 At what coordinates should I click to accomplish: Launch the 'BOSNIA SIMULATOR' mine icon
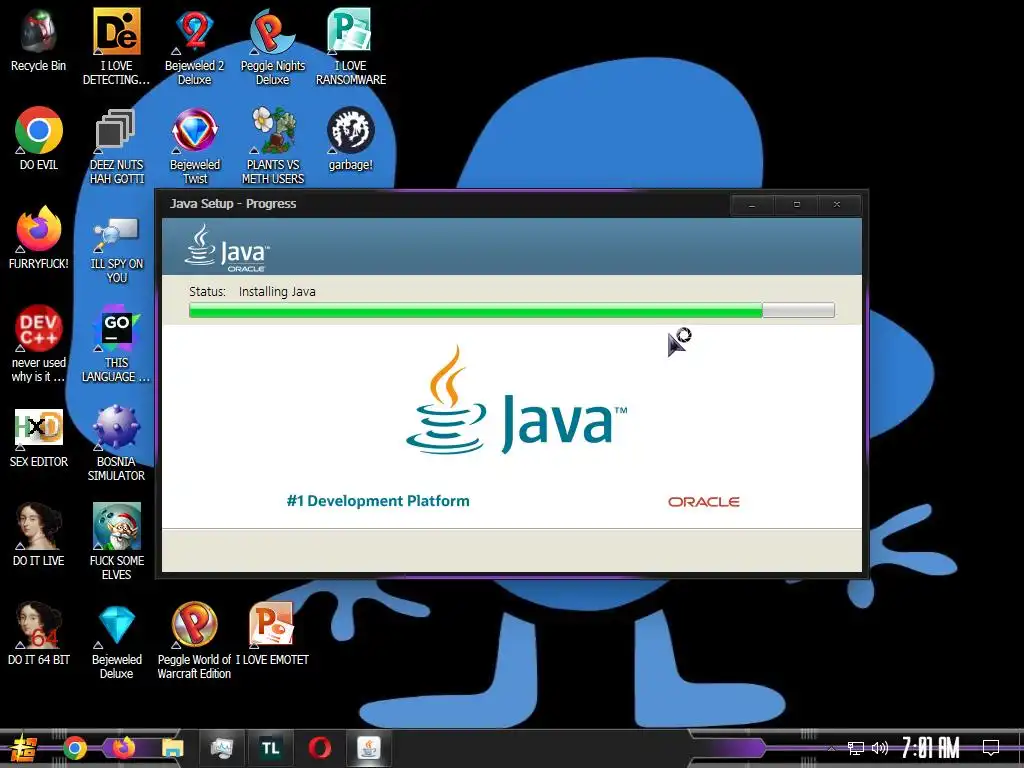116,443
